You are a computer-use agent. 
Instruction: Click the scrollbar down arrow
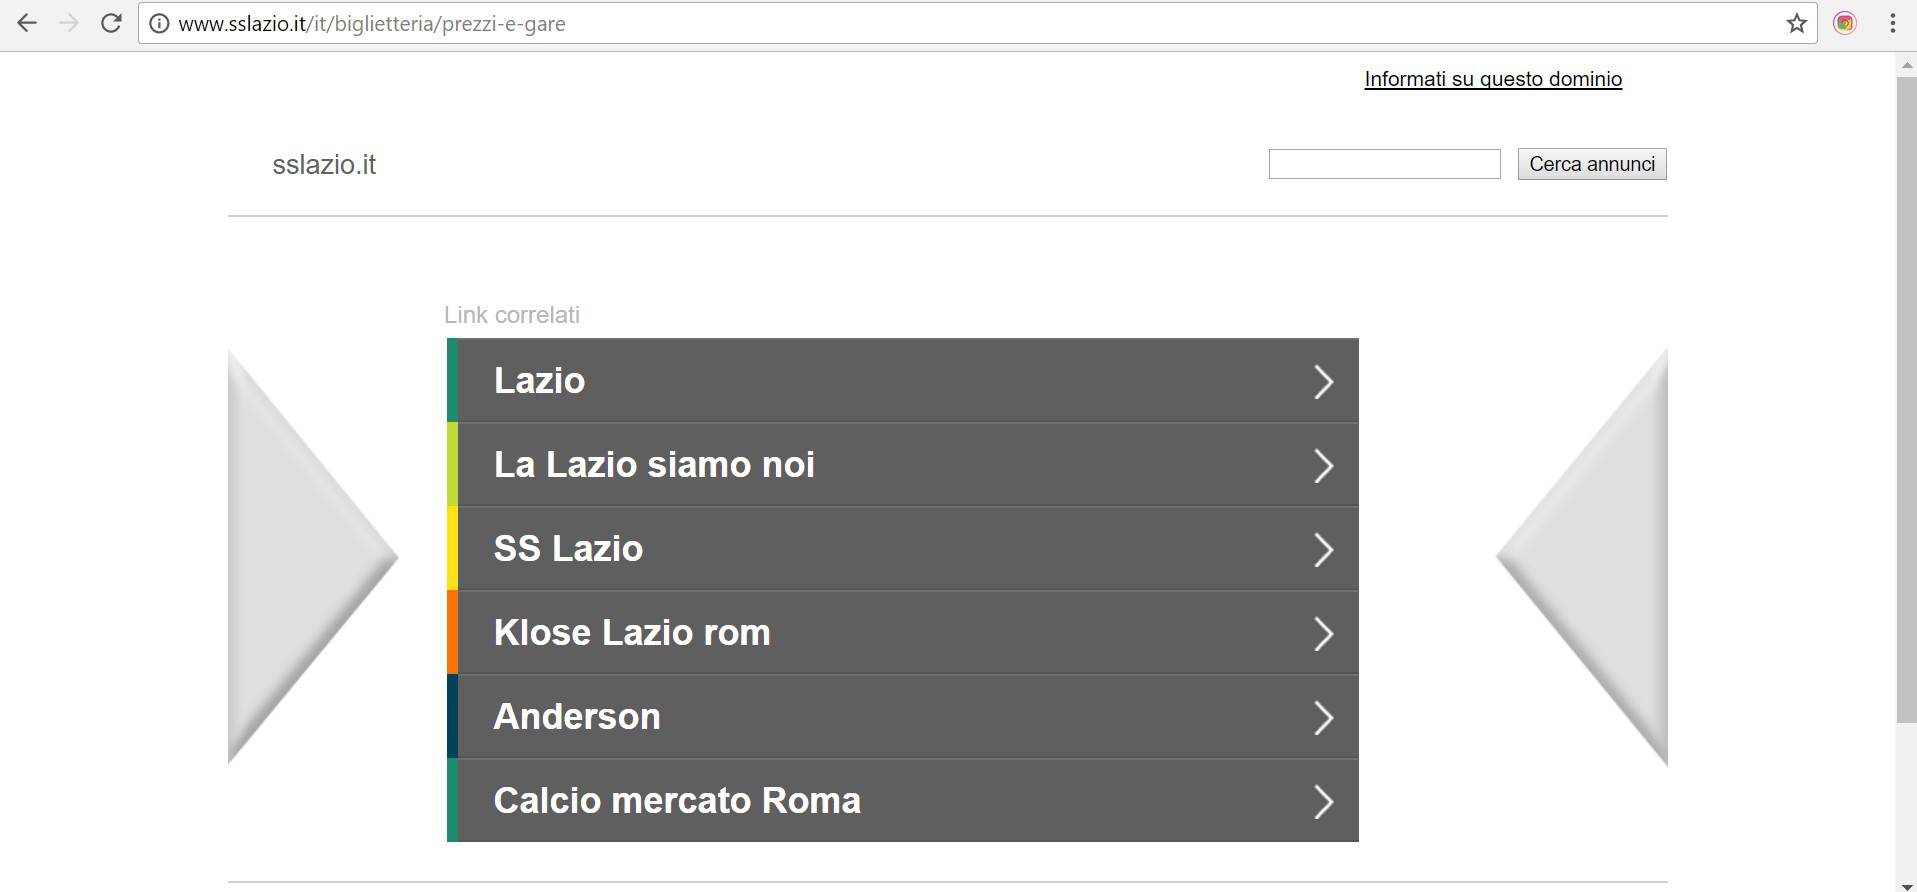[x=1906, y=885]
